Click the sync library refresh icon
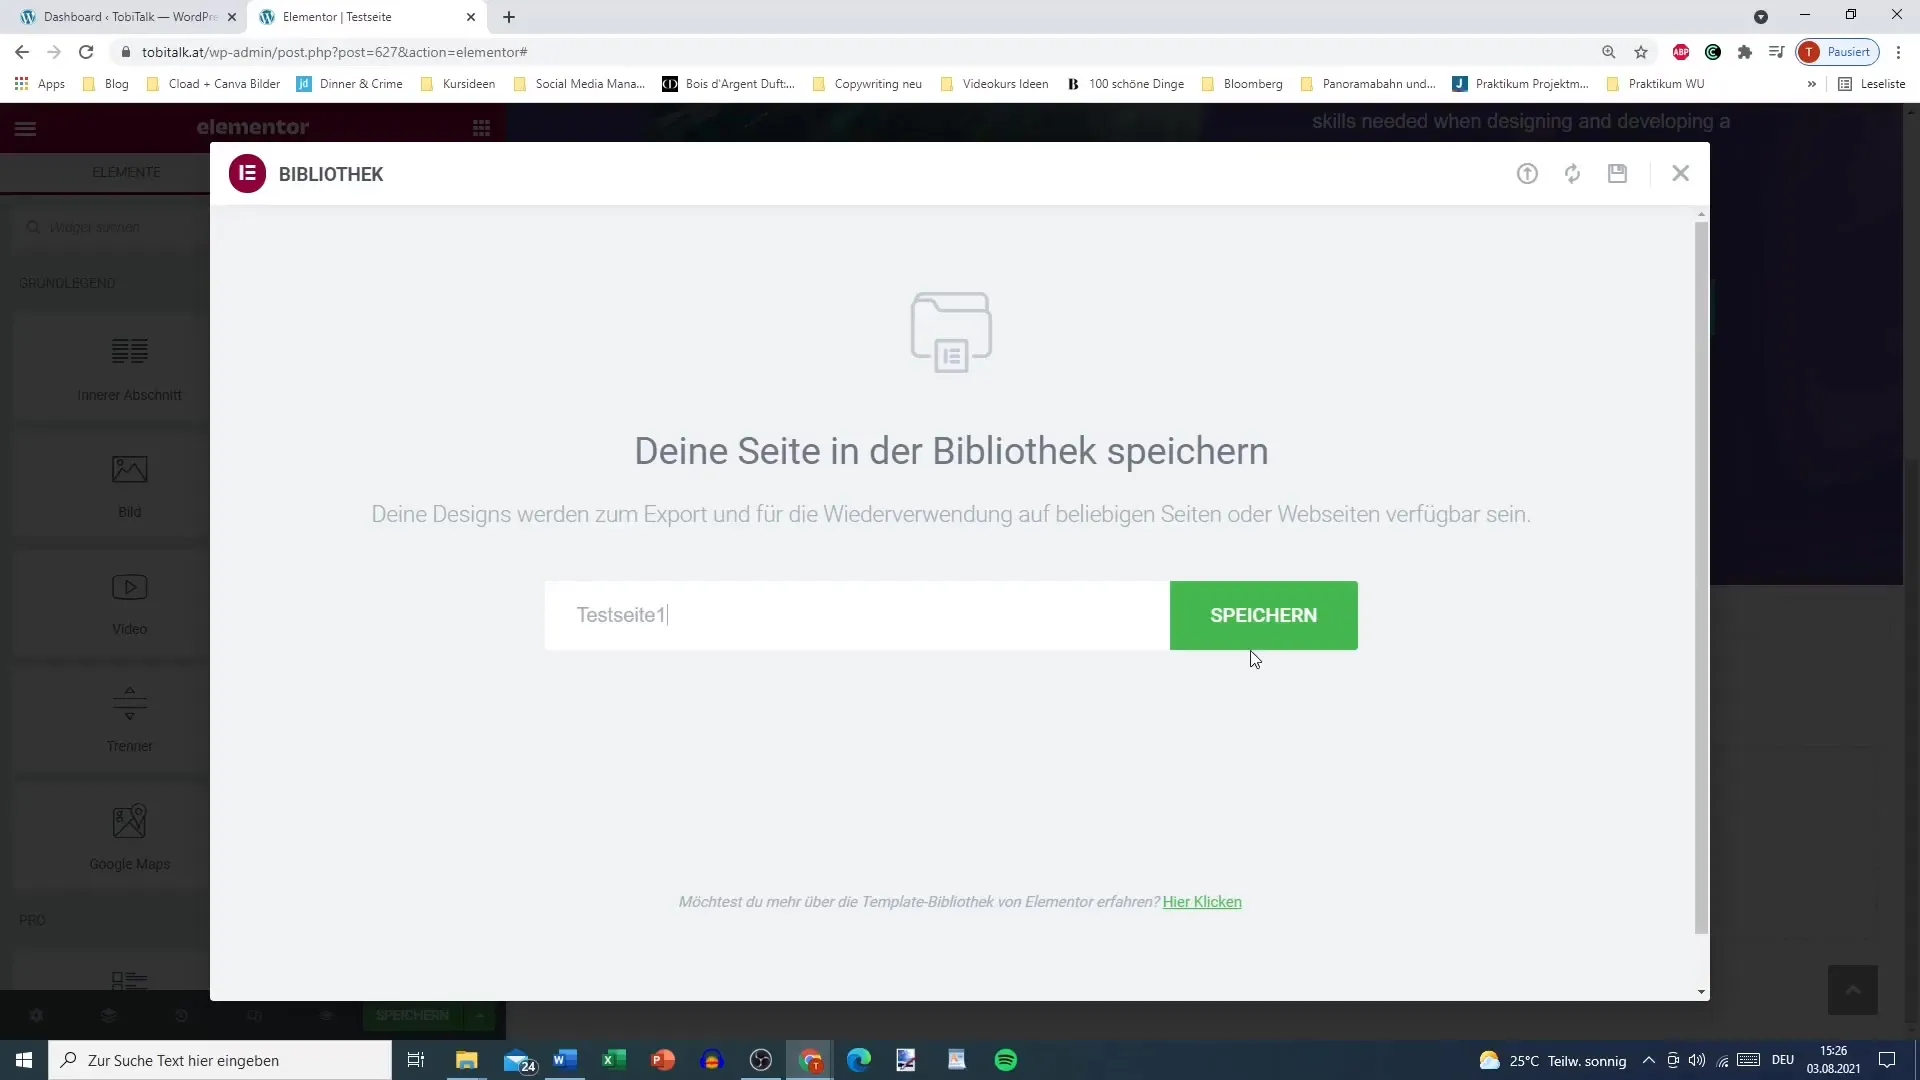 1573,174
